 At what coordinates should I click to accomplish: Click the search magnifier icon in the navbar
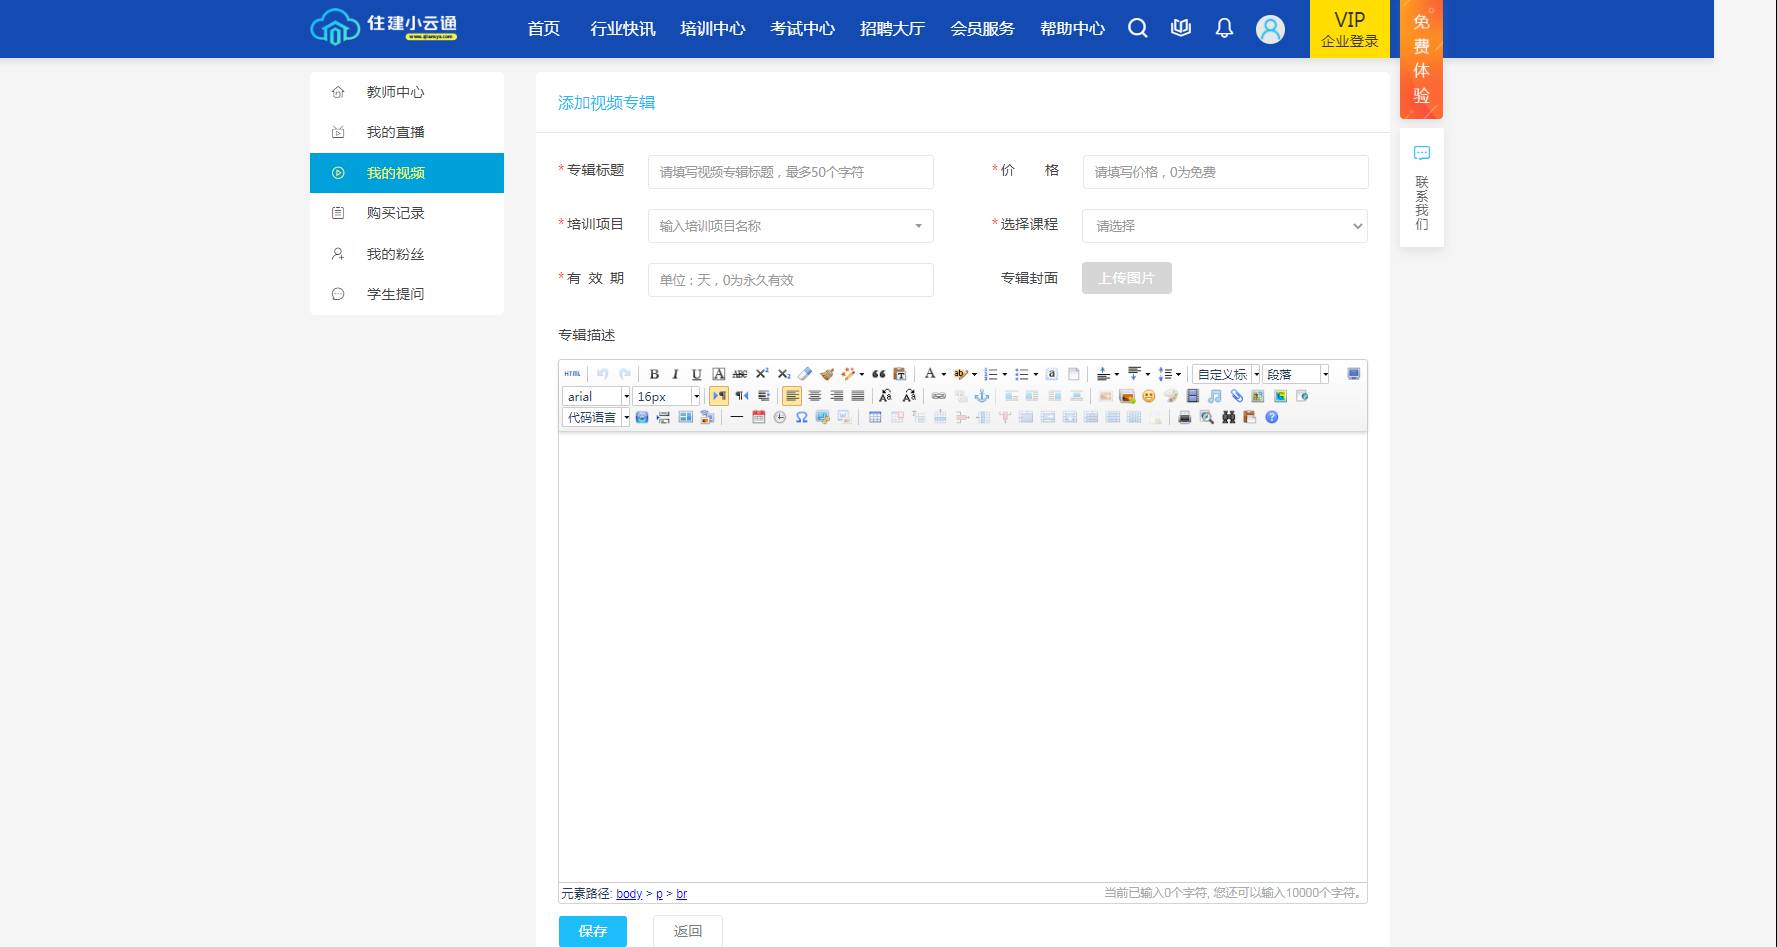1137,28
